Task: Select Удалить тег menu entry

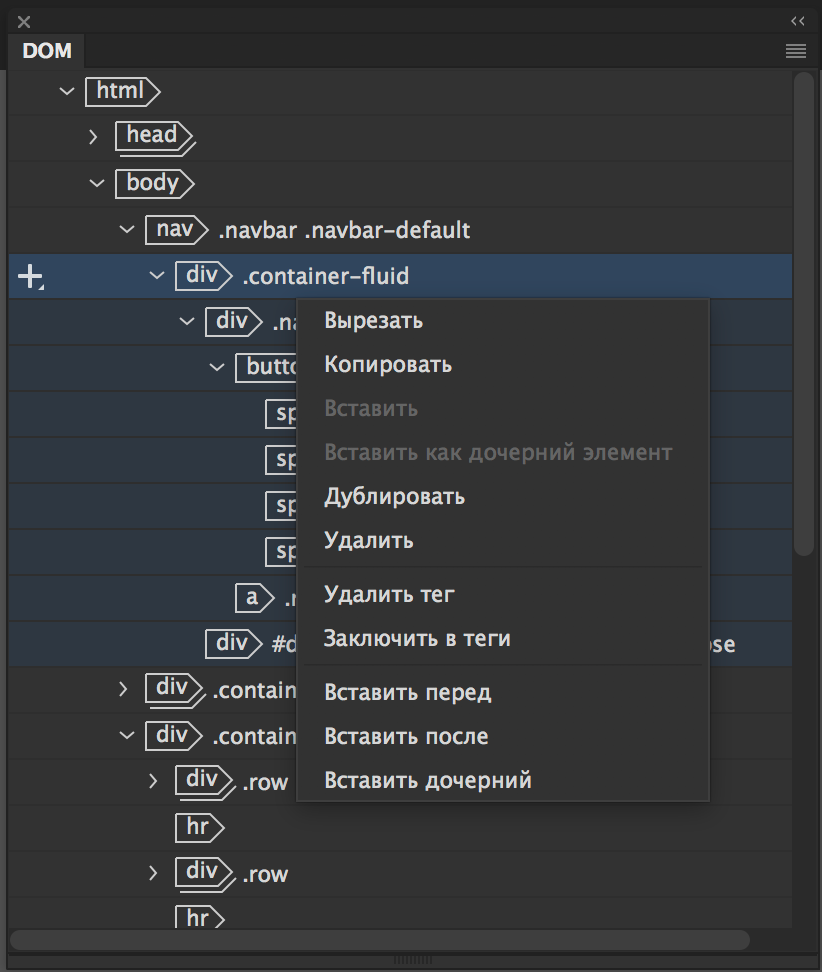Action: 389,595
